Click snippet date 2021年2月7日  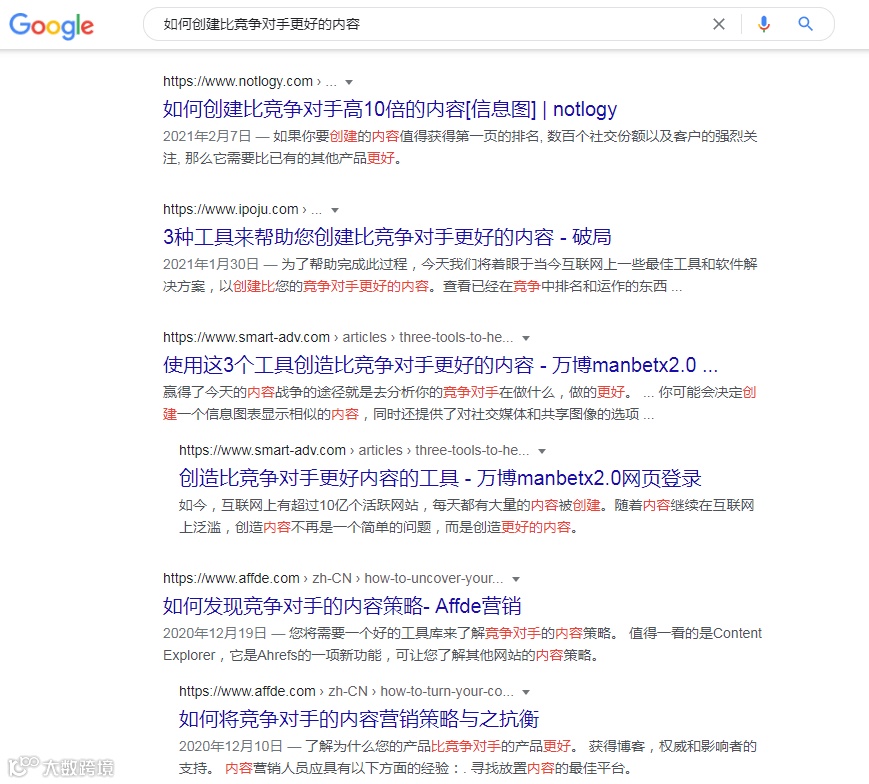point(207,136)
